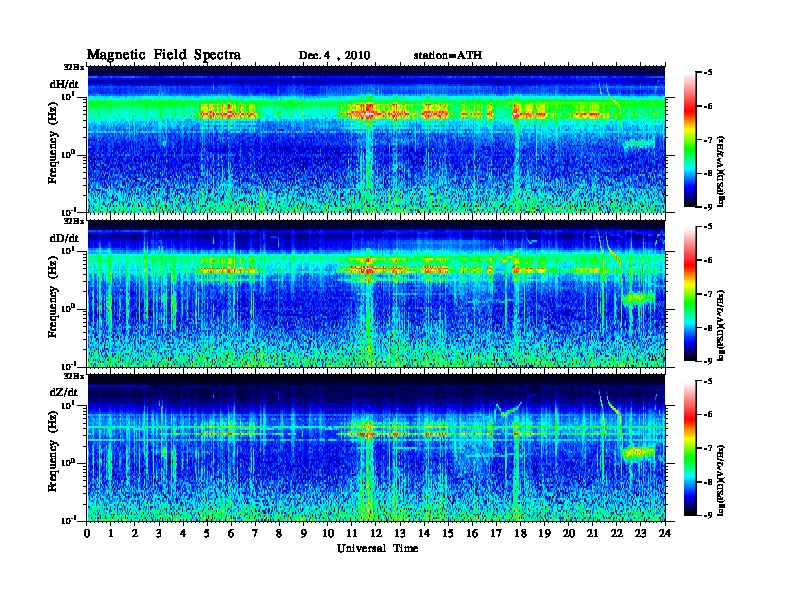Click the "-6" label on the dZ/dt color bar
The height and width of the screenshot is (612, 792).
tap(708, 414)
